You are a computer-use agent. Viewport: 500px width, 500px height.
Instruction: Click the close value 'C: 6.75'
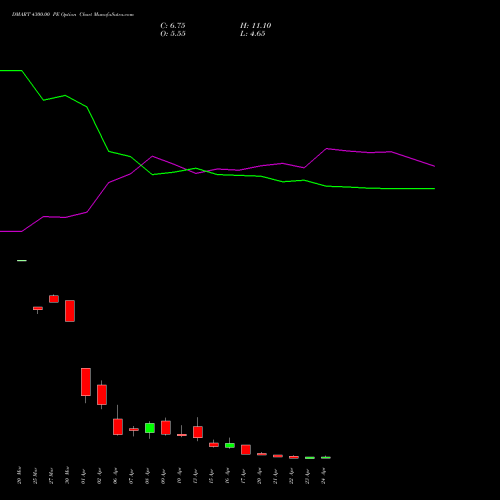173,26
